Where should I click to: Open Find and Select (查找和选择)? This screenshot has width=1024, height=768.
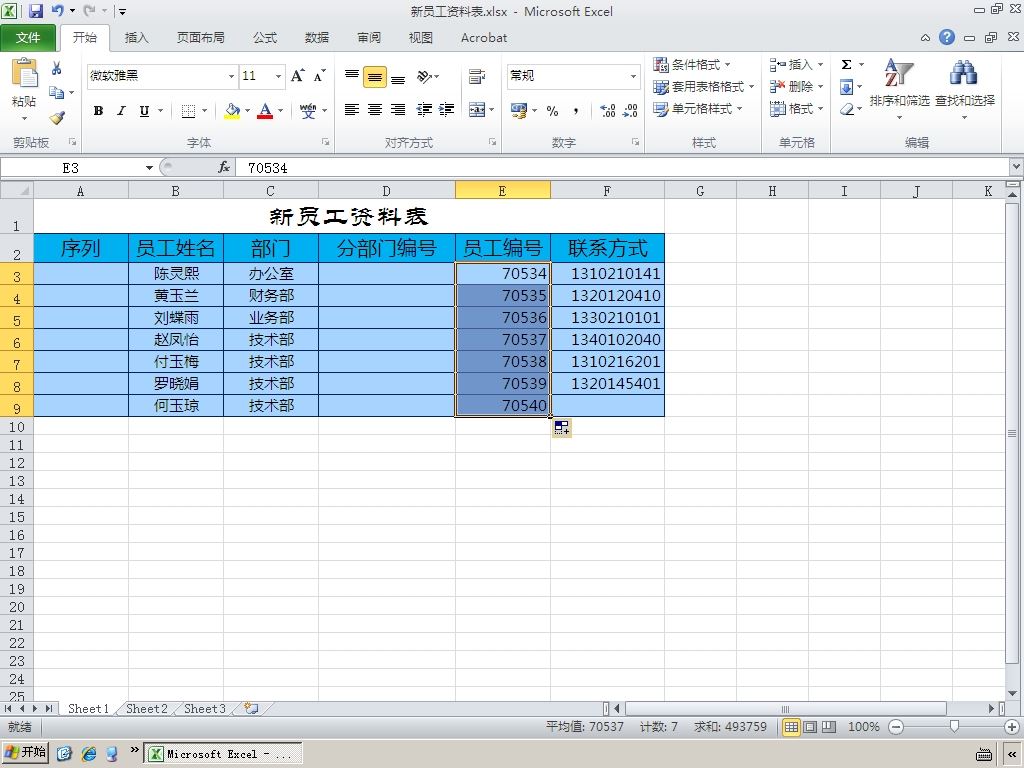tap(965, 89)
